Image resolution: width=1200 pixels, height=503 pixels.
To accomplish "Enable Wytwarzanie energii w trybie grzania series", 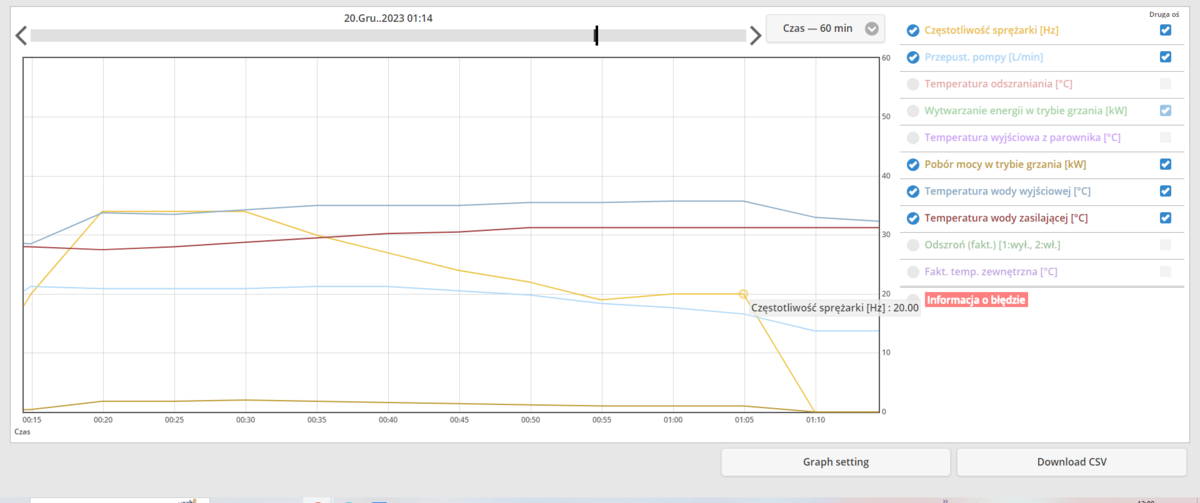I will (912, 111).
